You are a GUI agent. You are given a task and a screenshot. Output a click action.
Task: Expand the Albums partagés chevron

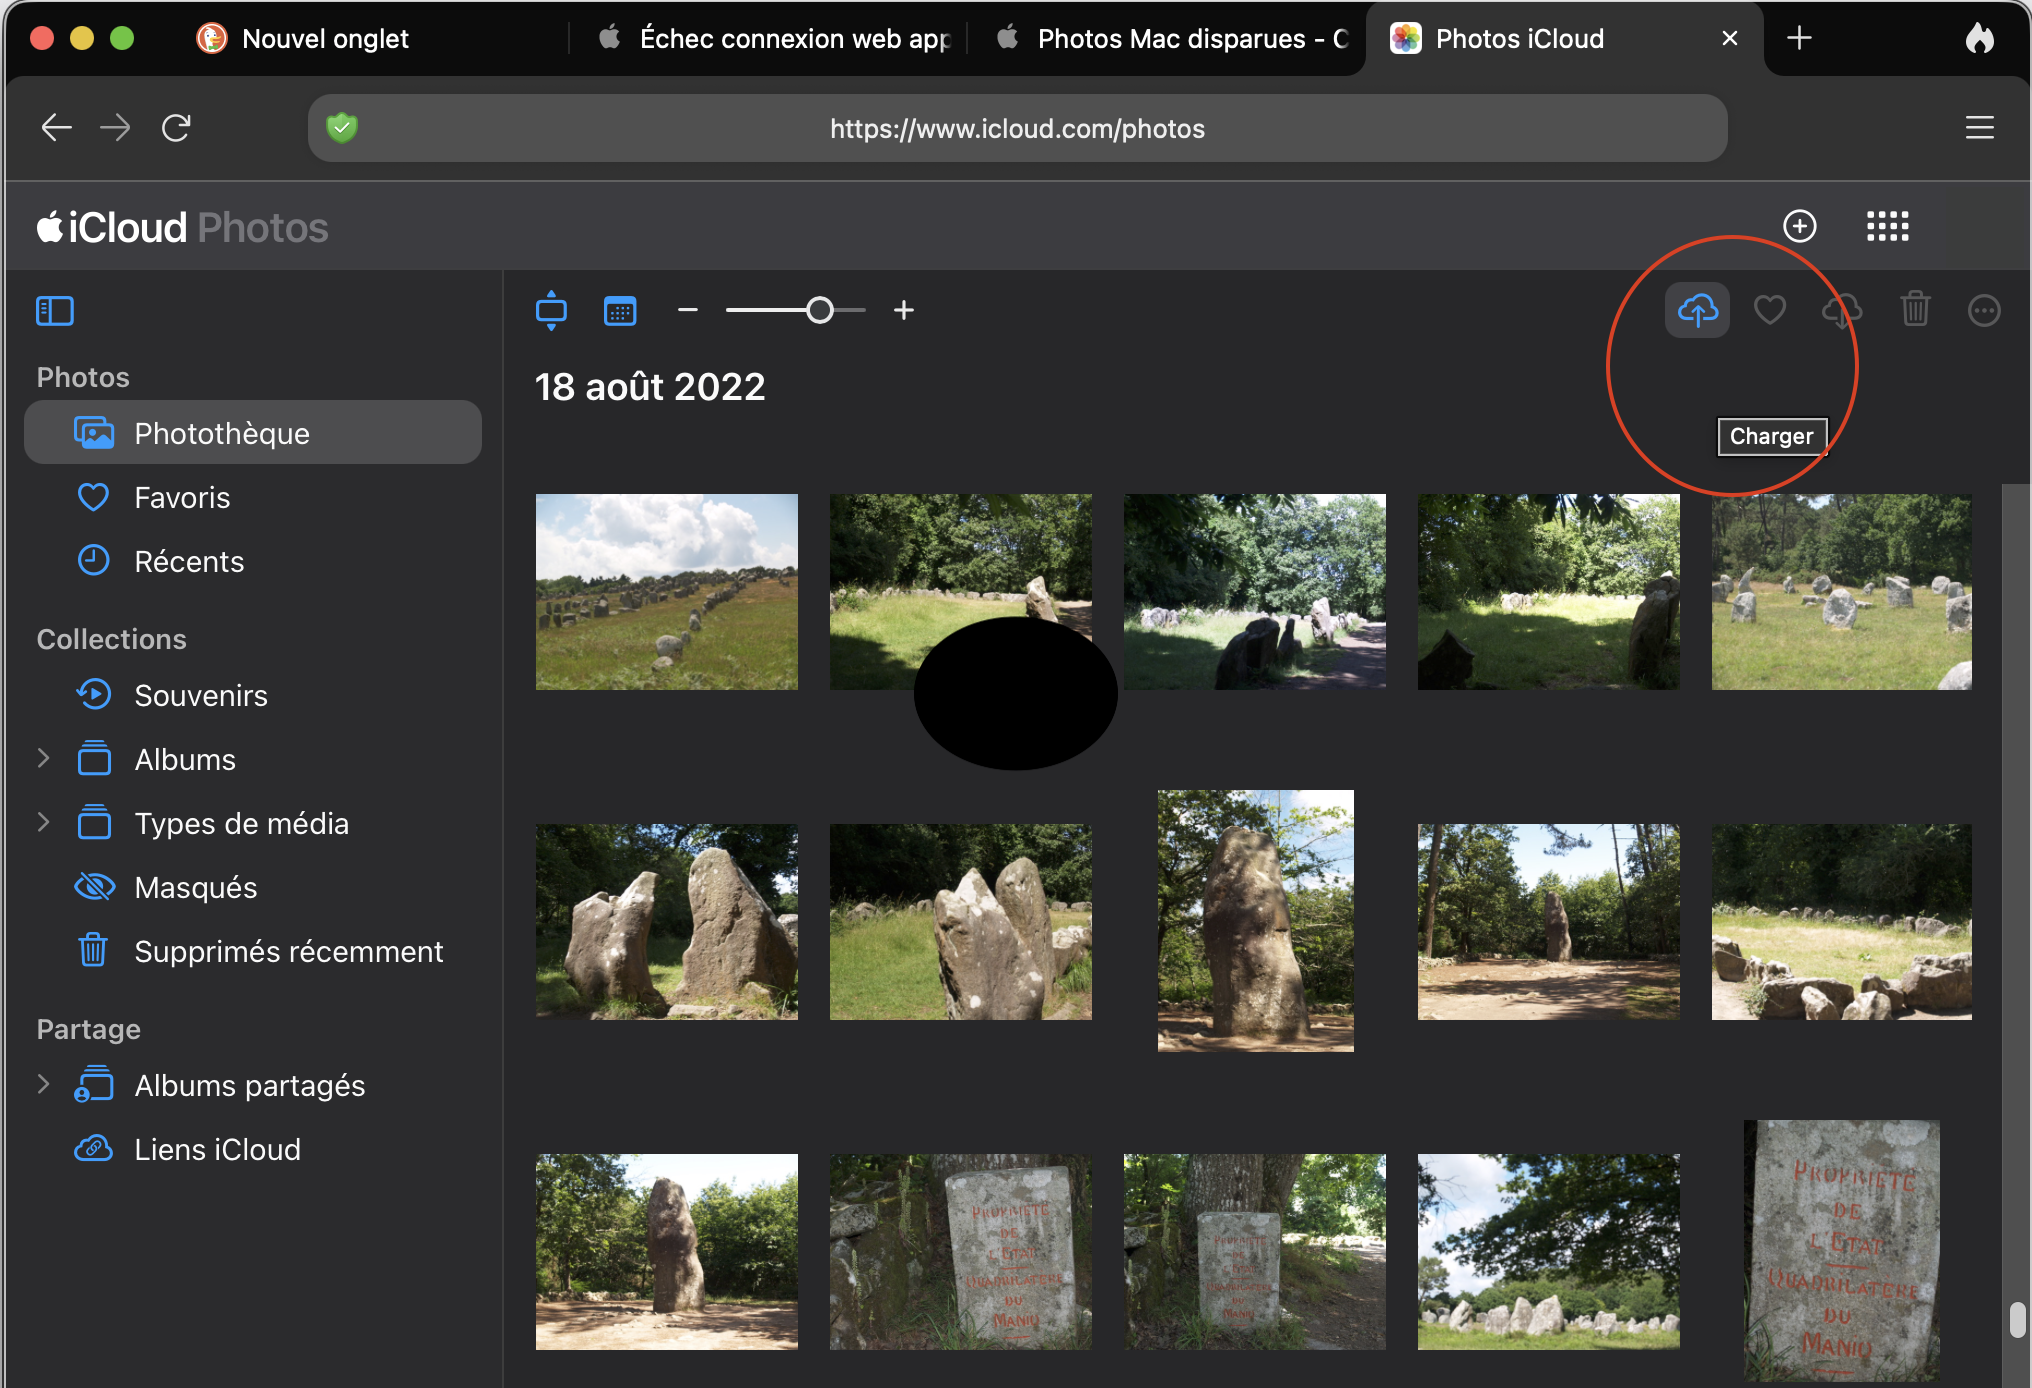(x=43, y=1084)
